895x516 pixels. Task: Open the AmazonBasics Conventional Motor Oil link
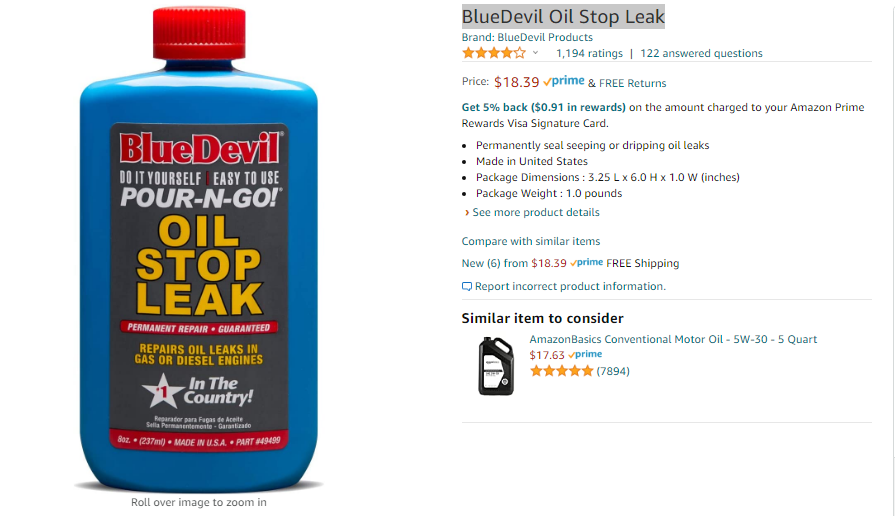click(673, 339)
